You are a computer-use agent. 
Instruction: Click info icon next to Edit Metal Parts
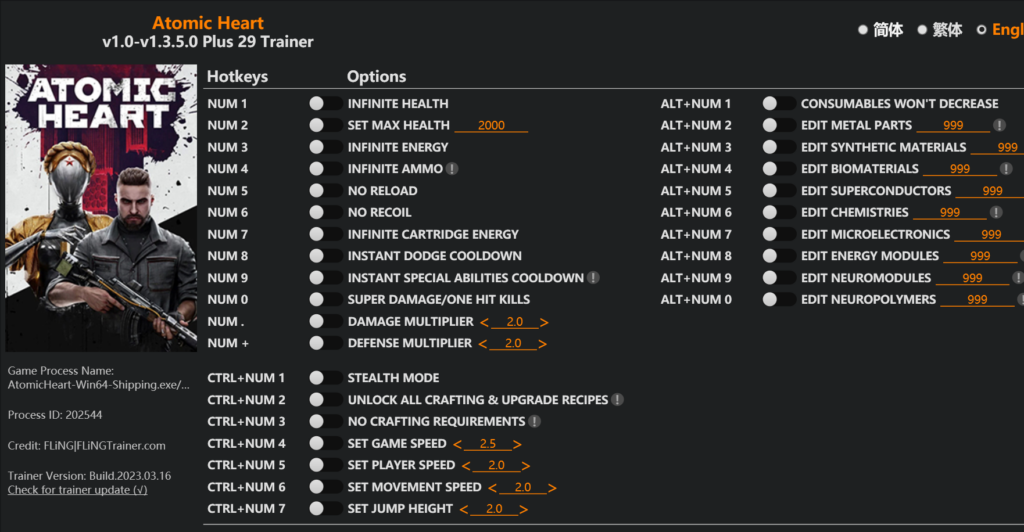tap(999, 125)
